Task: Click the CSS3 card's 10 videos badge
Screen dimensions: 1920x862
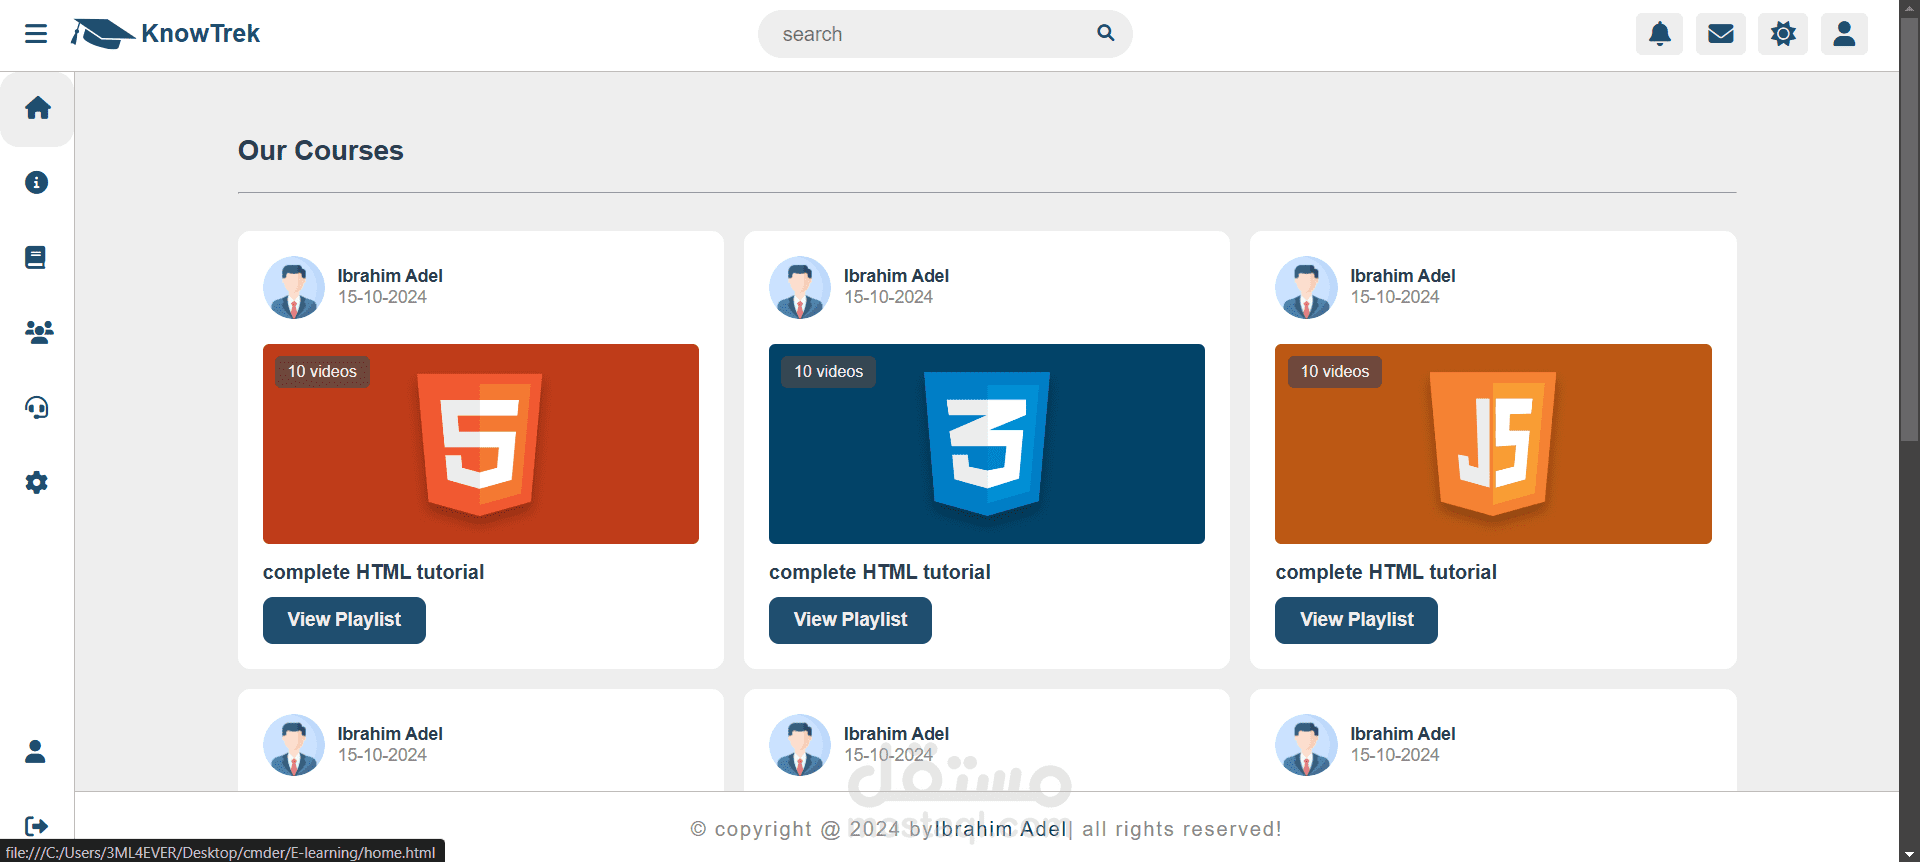Action: [828, 371]
